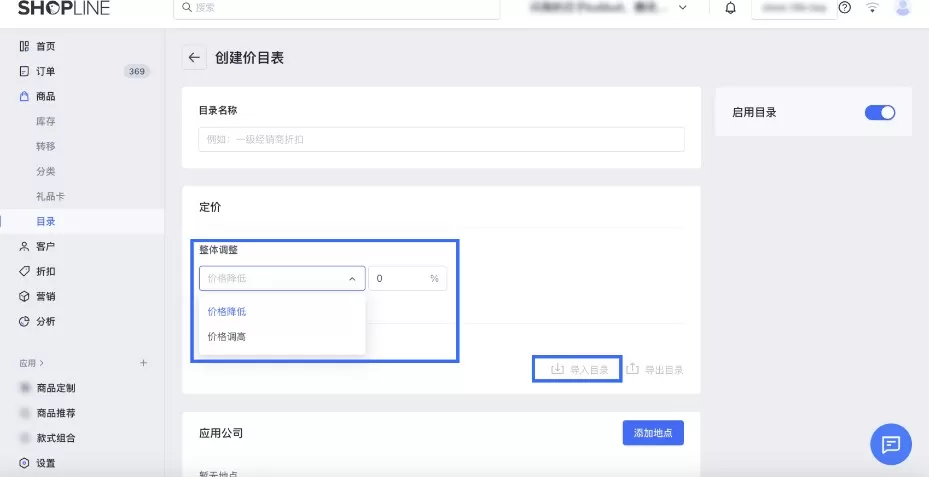The width and height of the screenshot is (929, 477).
Task: Click the 款式组合 app icon
Action: [x=25, y=438]
